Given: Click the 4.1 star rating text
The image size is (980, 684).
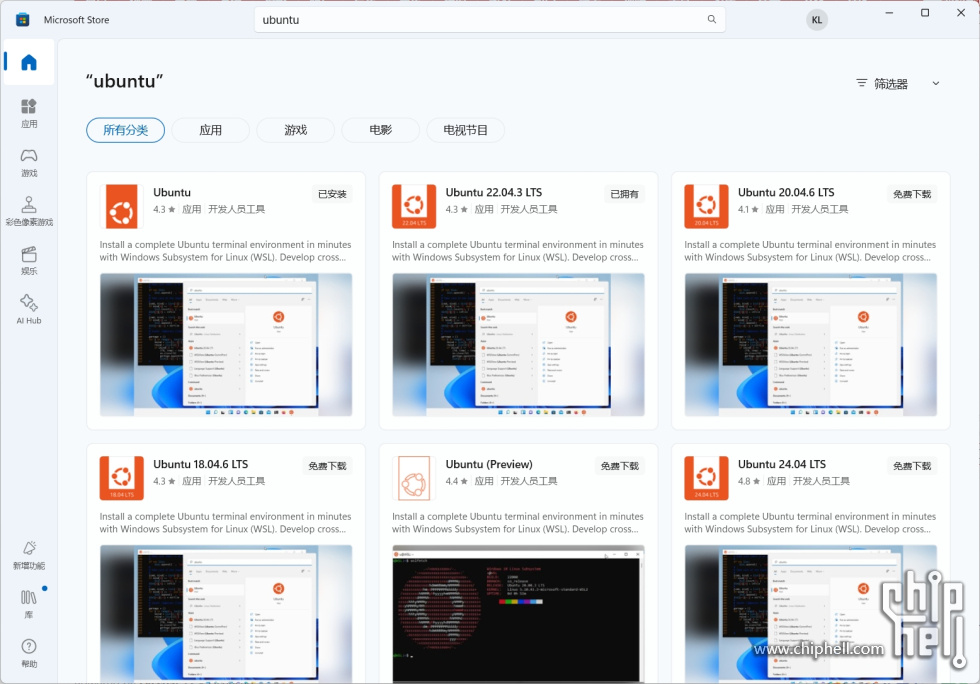Looking at the screenshot, I should (748, 209).
